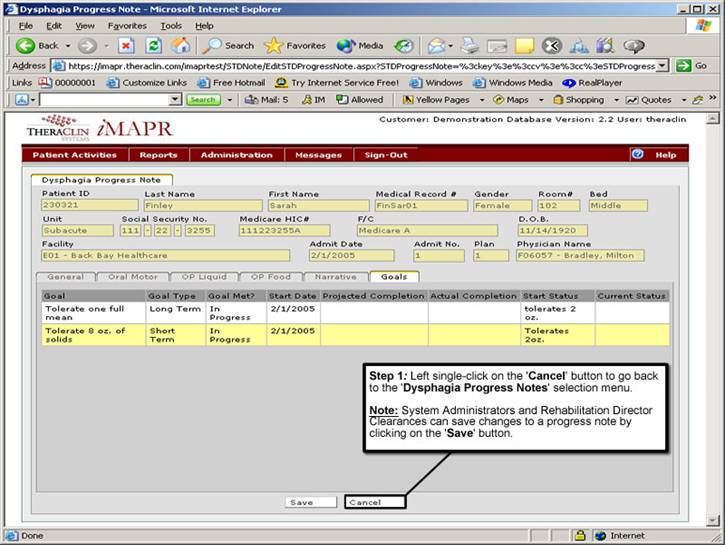Viewport: 725px width, 545px height.
Task: Click the Messenger speech bubble icon
Action: [633, 46]
